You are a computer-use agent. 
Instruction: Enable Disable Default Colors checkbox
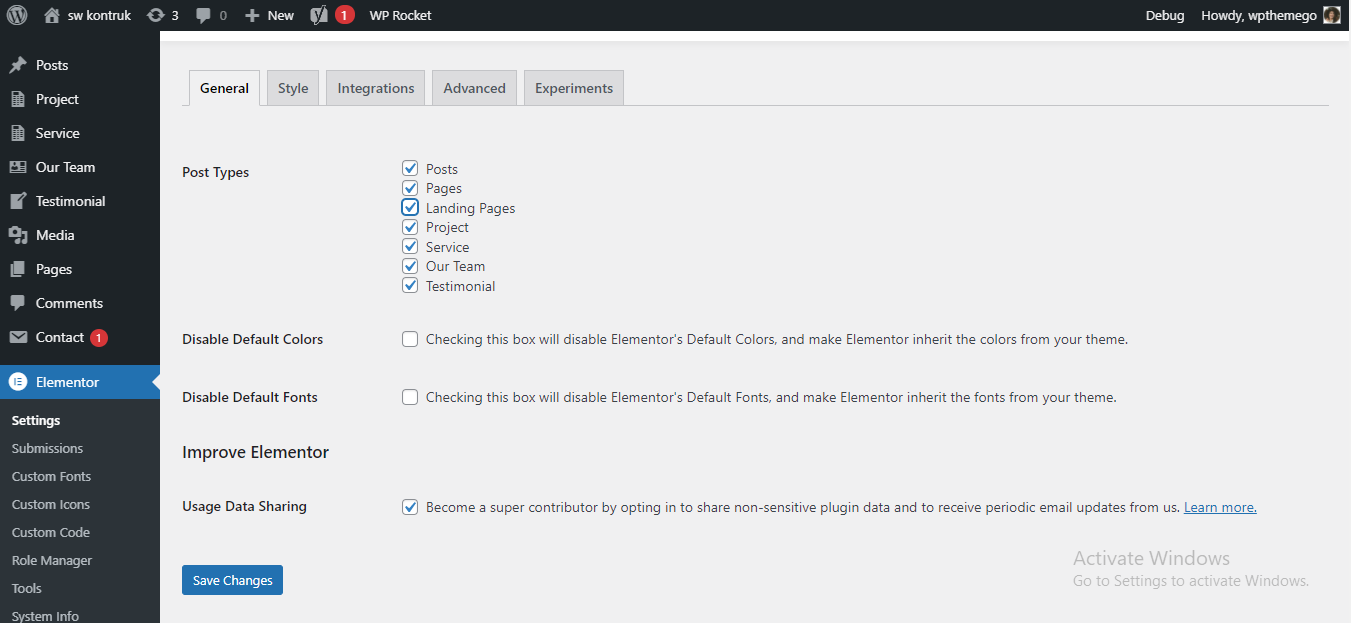pyautogui.click(x=410, y=339)
